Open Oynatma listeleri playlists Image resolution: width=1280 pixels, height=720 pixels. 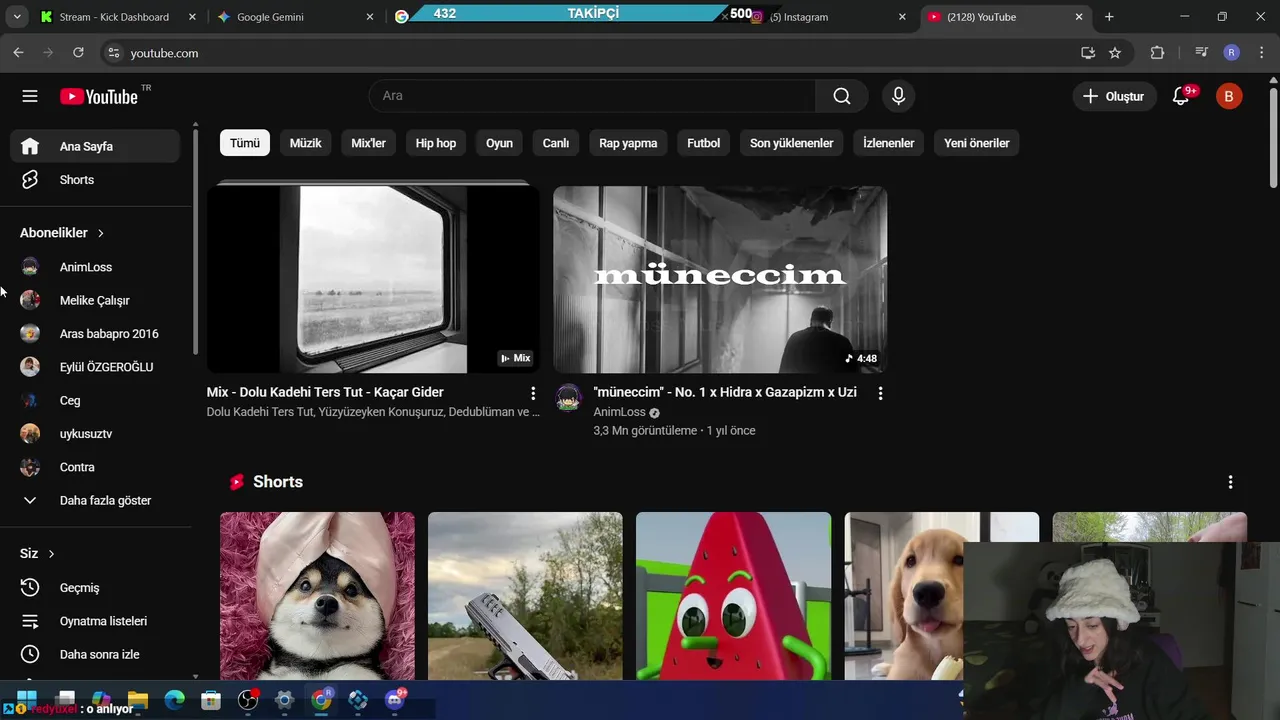tap(95, 621)
